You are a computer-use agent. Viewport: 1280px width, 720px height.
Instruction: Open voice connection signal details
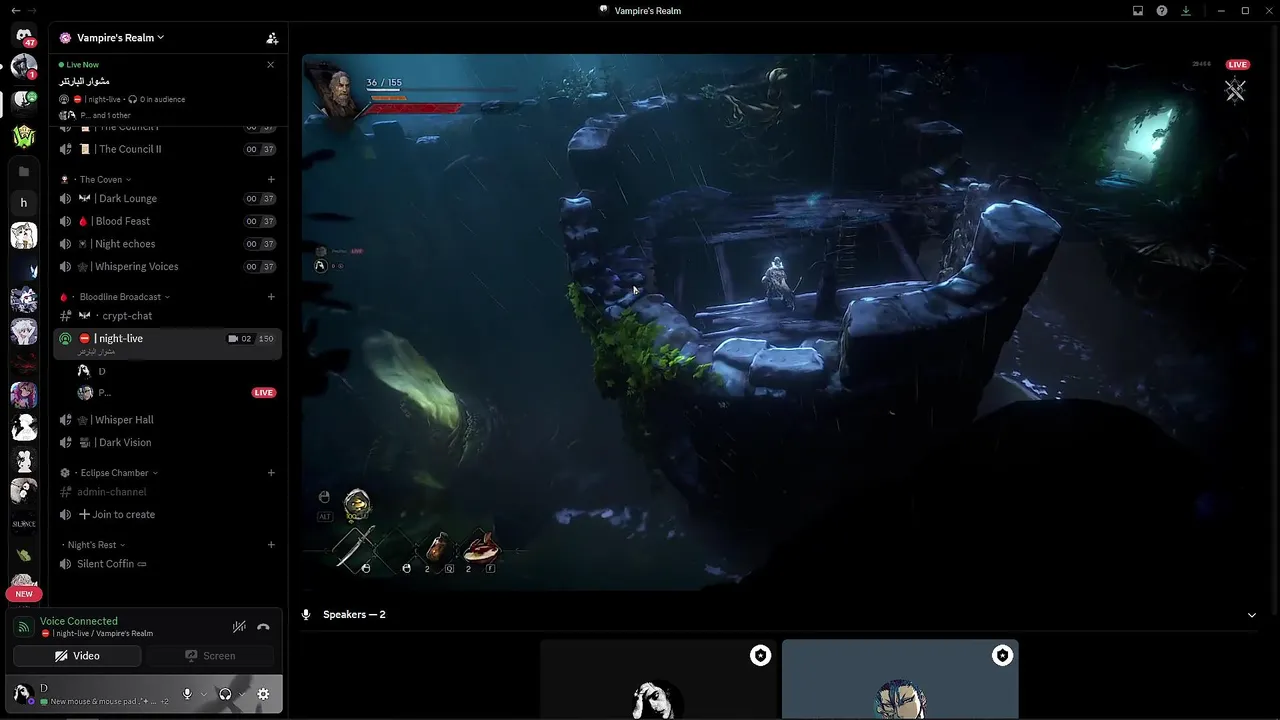point(24,627)
